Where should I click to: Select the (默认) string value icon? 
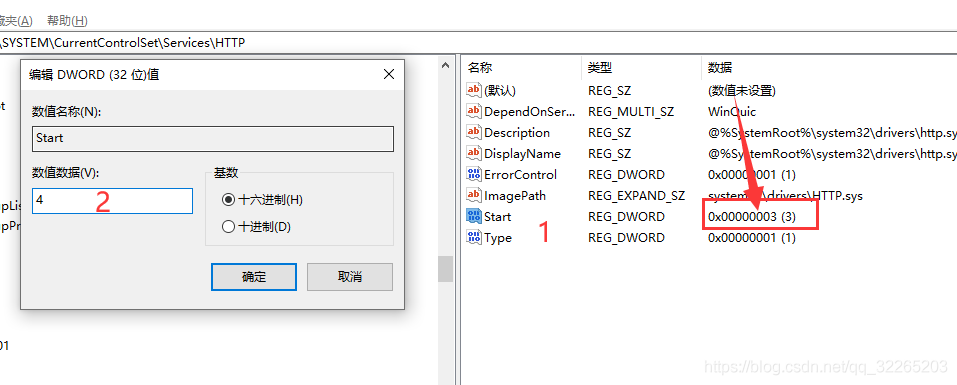click(474, 90)
